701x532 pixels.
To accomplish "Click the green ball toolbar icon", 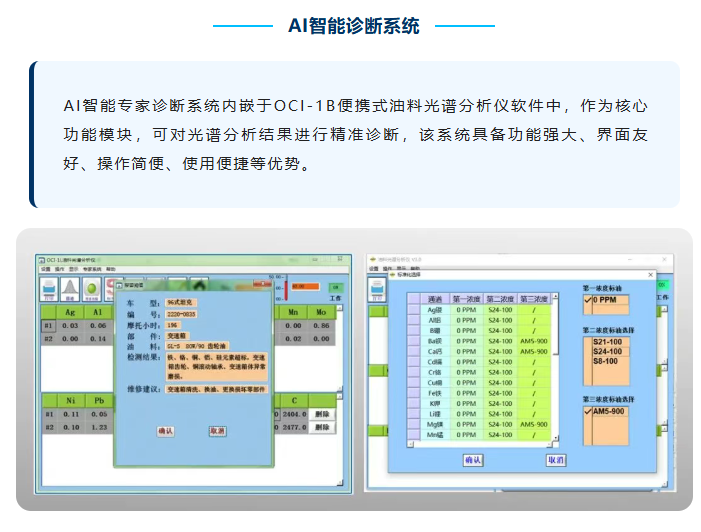I will point(92,289).
